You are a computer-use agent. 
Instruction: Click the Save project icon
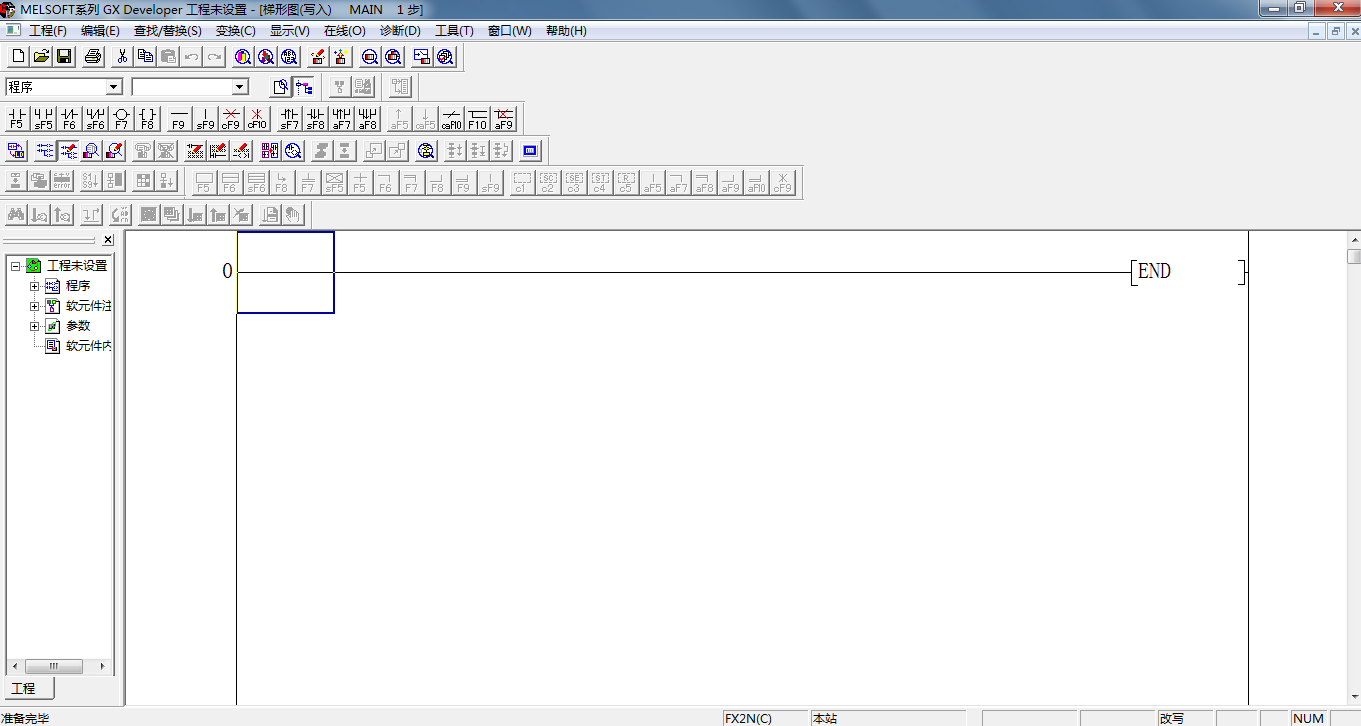coord(64,57)
